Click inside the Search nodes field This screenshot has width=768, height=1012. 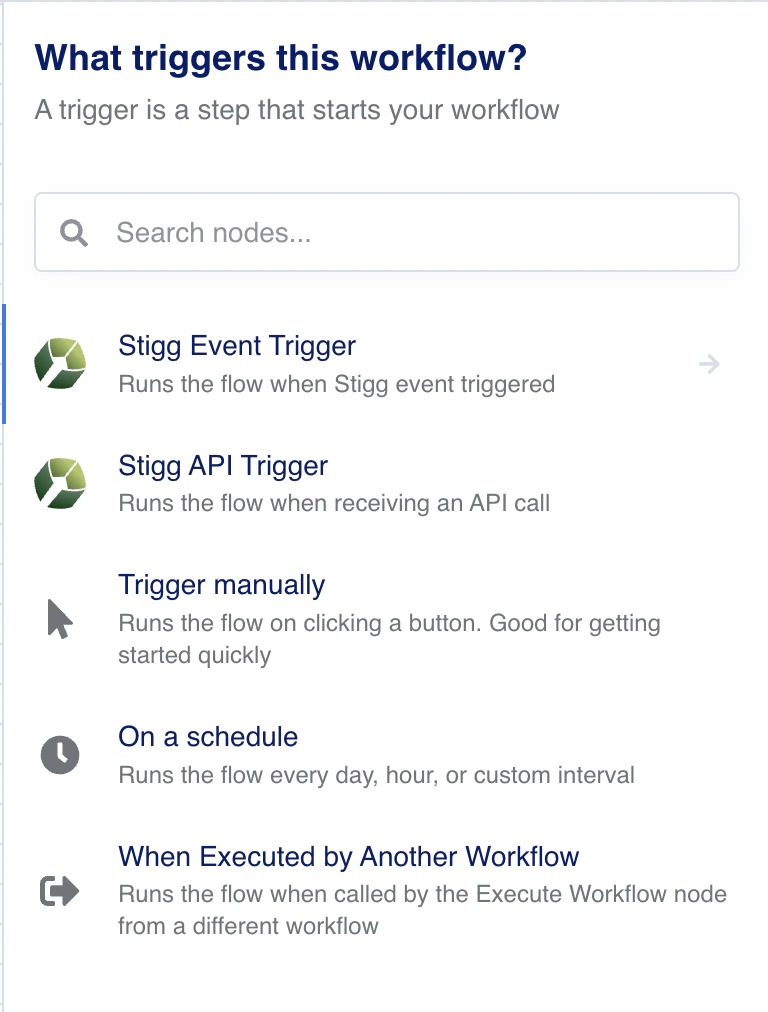300,232
